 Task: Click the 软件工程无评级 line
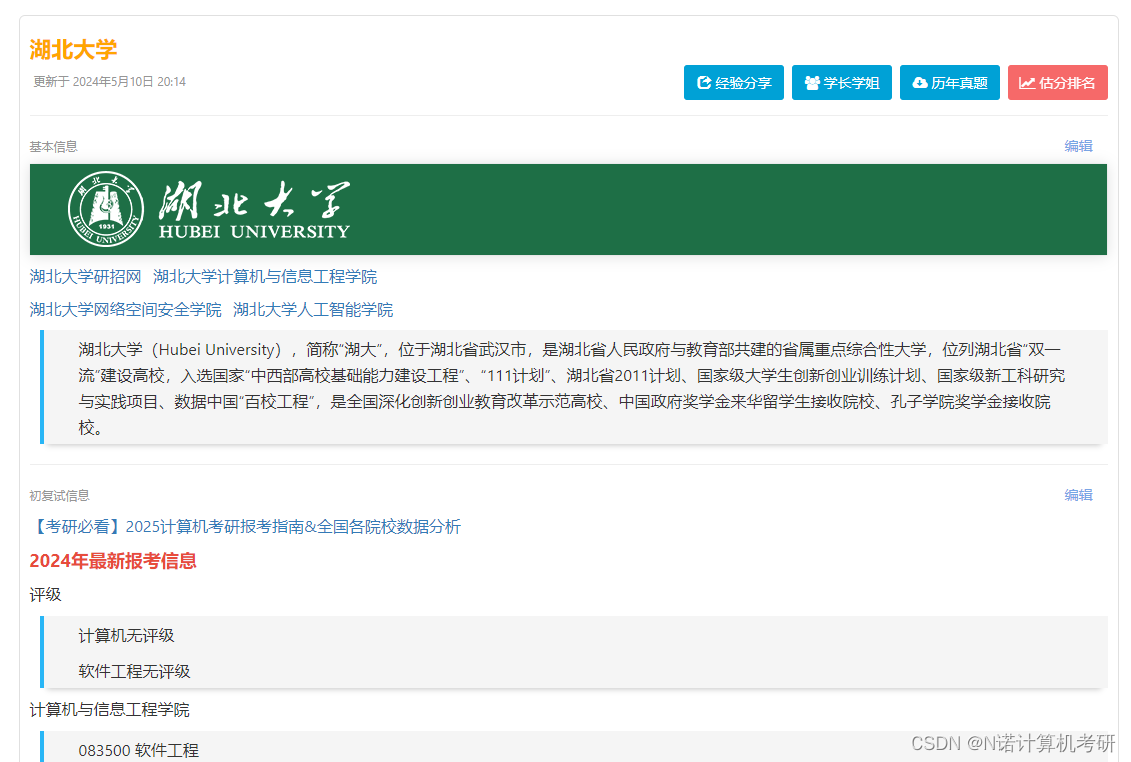pos(134,672)
